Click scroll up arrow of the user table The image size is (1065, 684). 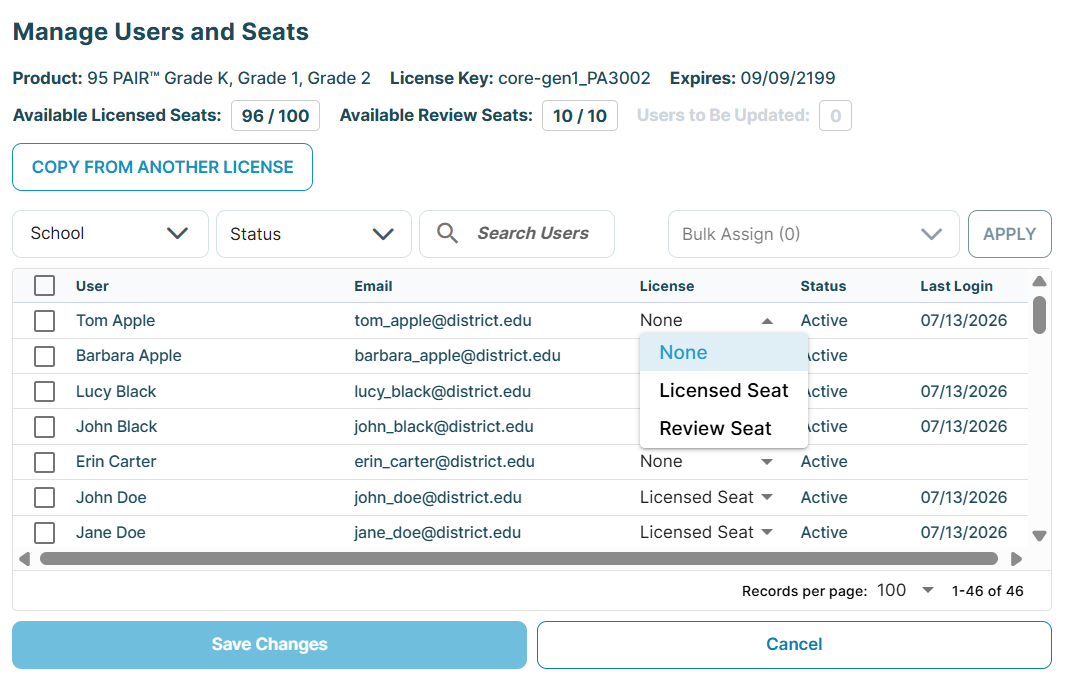(1039, 281)
